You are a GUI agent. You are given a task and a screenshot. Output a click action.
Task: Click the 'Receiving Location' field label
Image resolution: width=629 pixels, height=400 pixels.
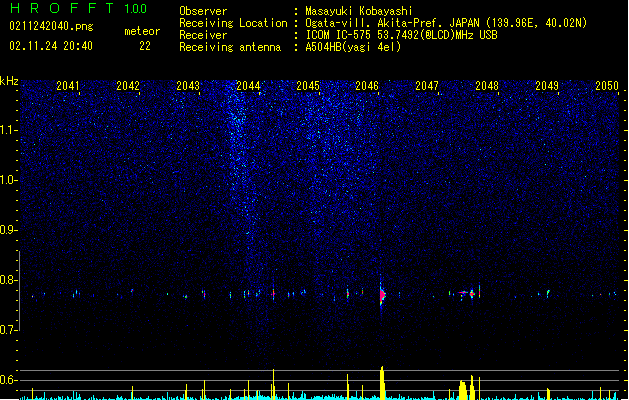coord(233,23)
